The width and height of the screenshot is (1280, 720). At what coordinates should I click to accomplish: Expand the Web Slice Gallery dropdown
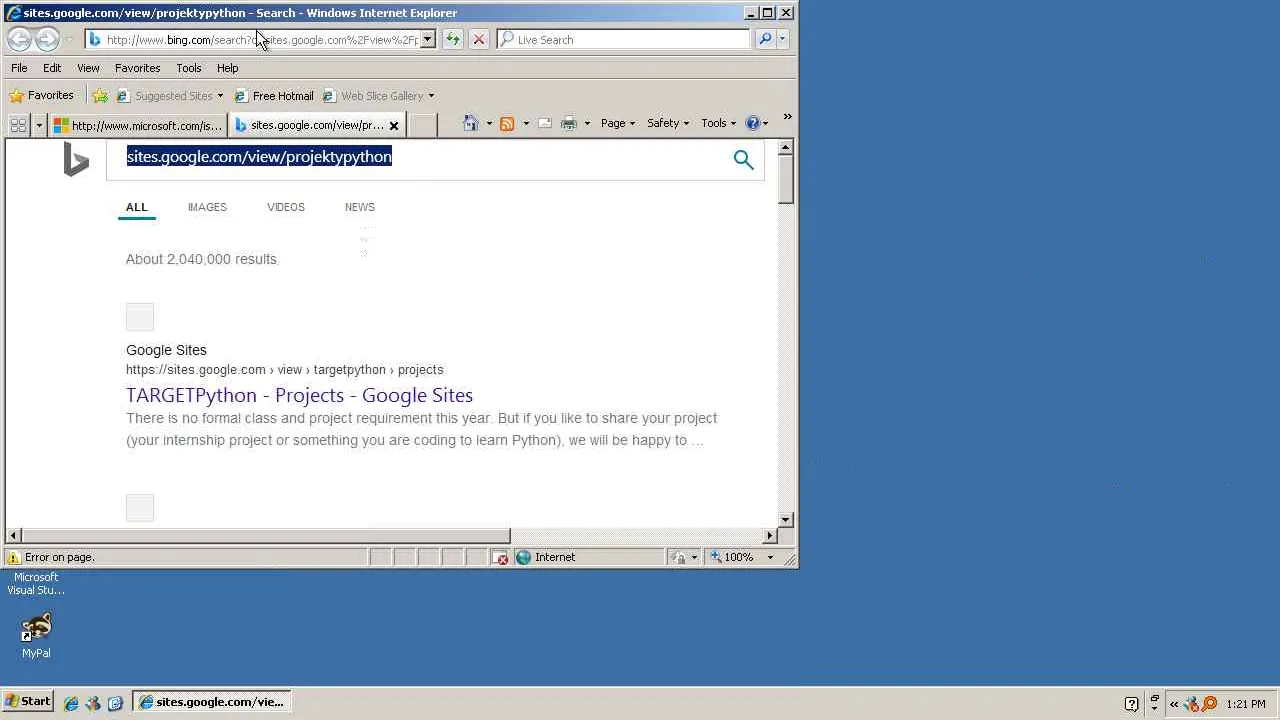[431, 96]
